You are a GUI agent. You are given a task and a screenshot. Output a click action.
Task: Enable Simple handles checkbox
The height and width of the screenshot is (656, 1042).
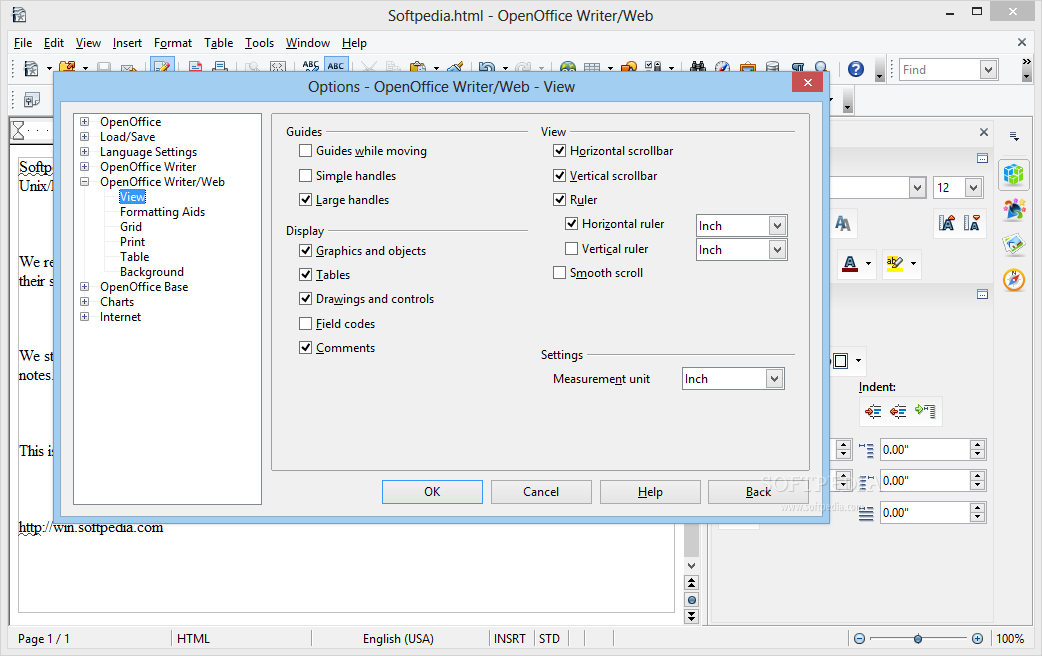click(306, 175)
